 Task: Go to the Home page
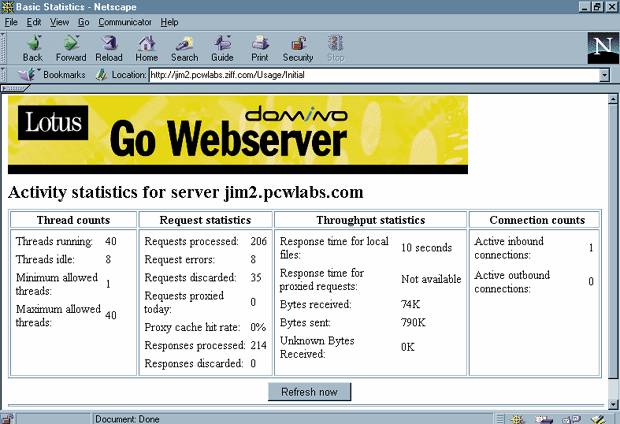click(147, 48)
